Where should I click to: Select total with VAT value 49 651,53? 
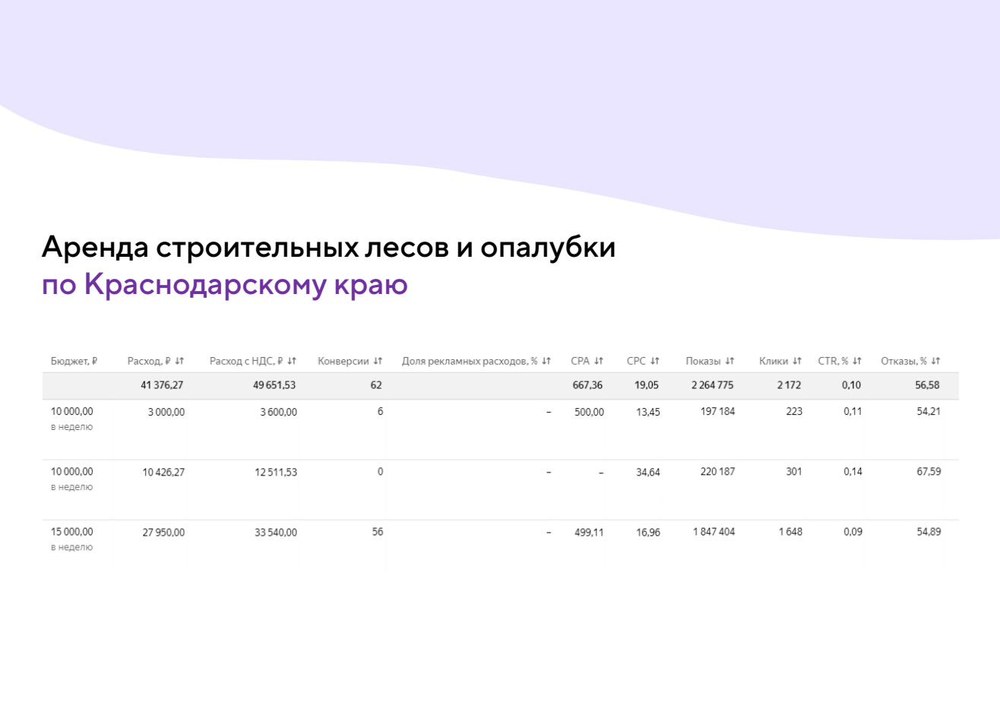274,385
